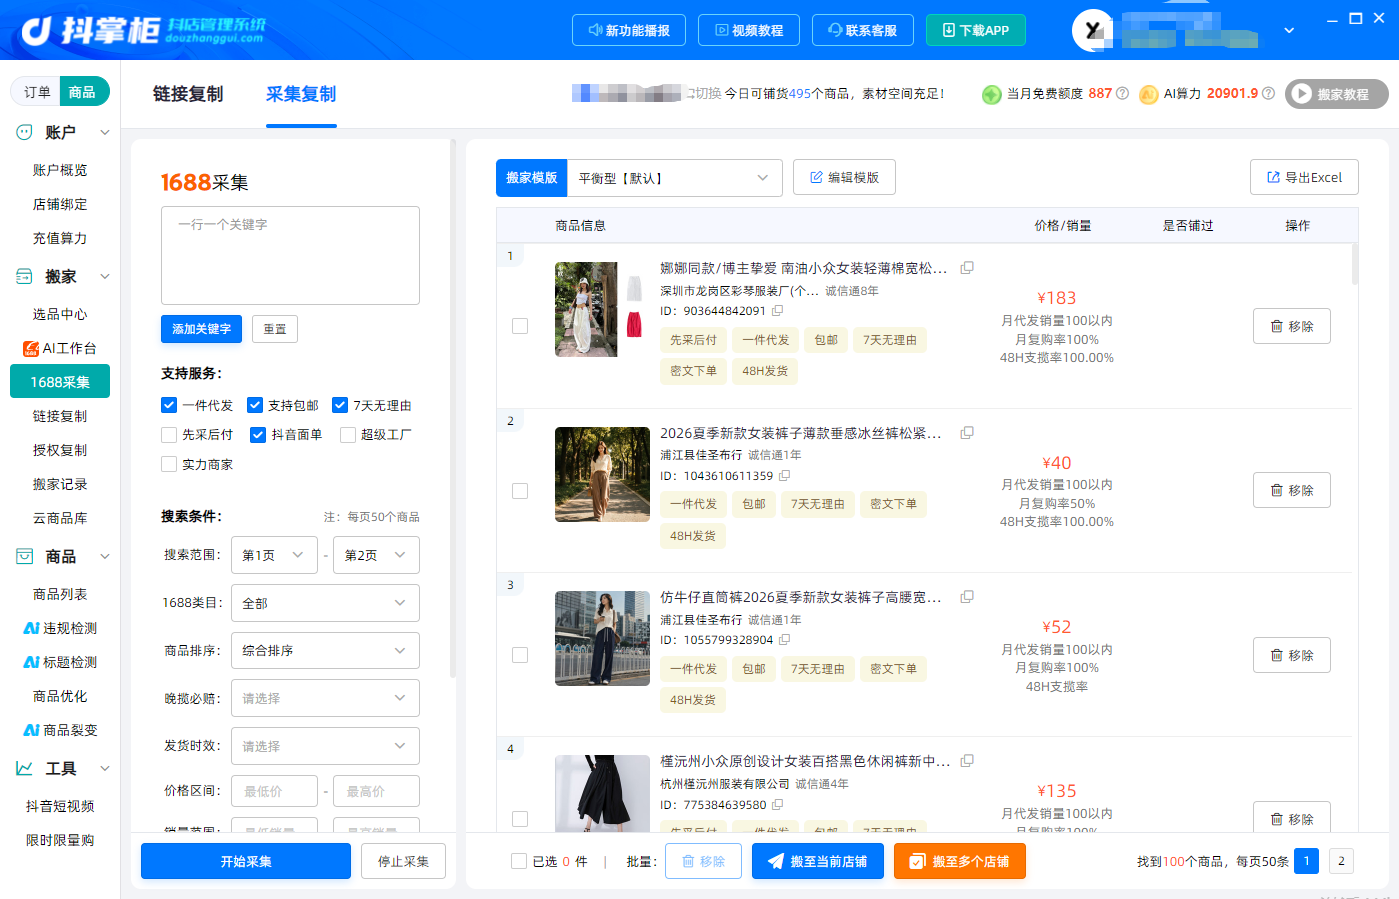Click 下载APP button

click(976, 30)
